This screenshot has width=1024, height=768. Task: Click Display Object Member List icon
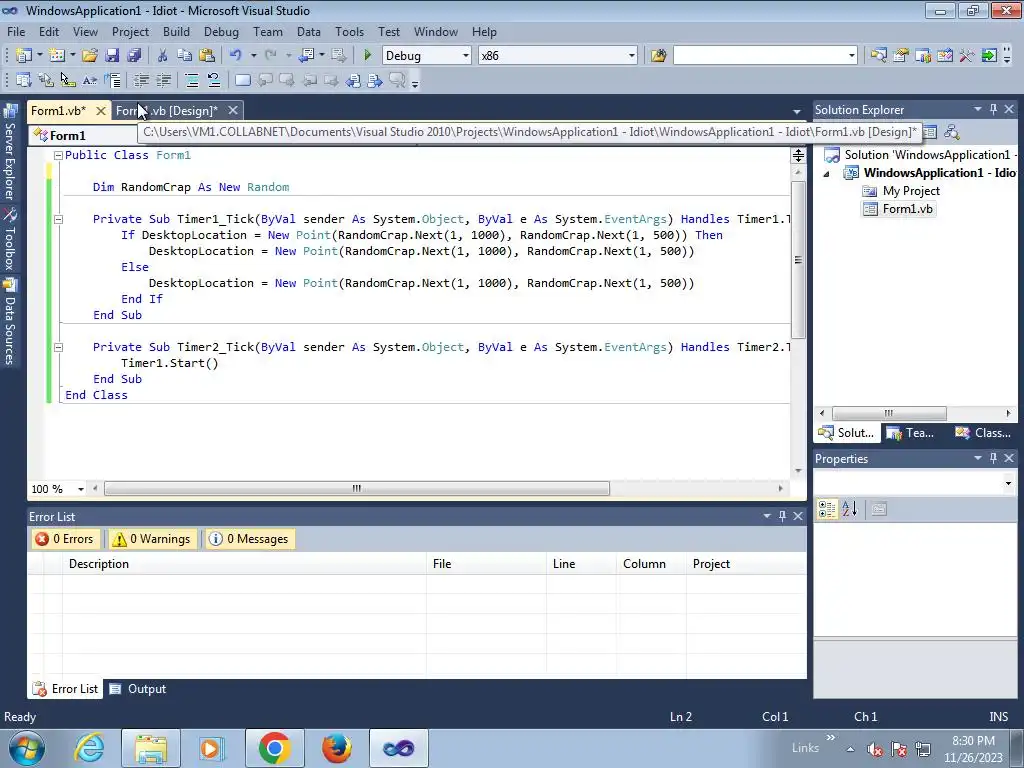click(24, 80)
